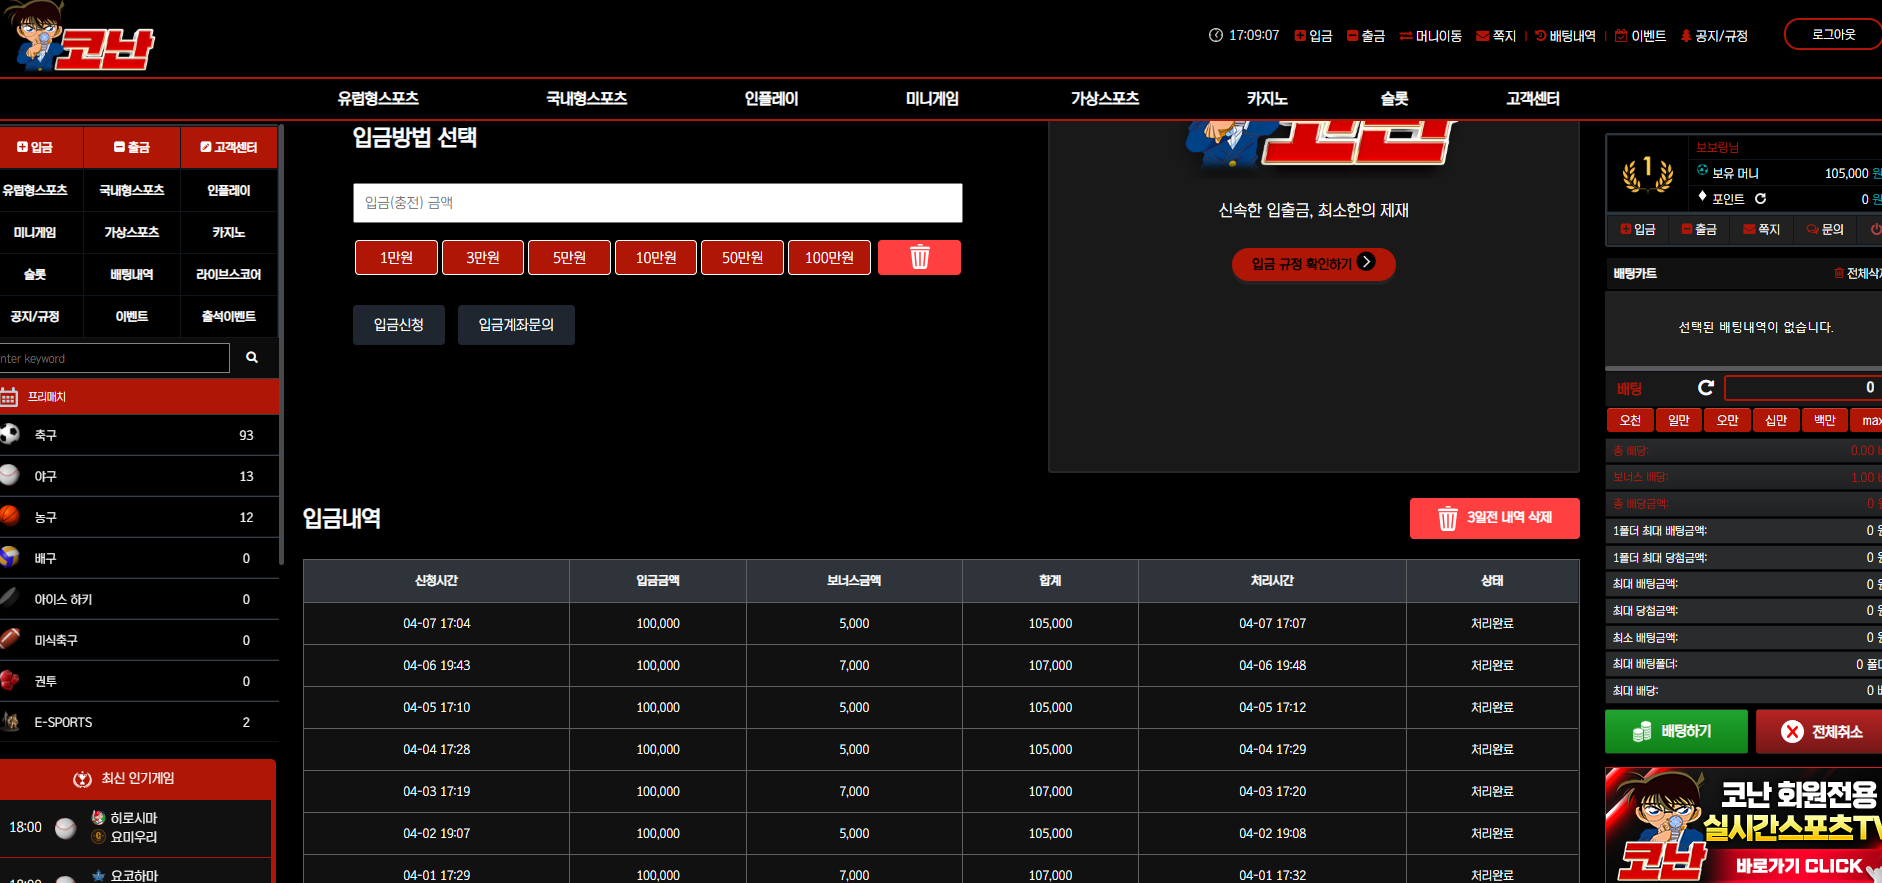Click the 코난 회원전용 실시간스포츠TV banner
Screen dimensions: 1882x883
point(1743,825)
